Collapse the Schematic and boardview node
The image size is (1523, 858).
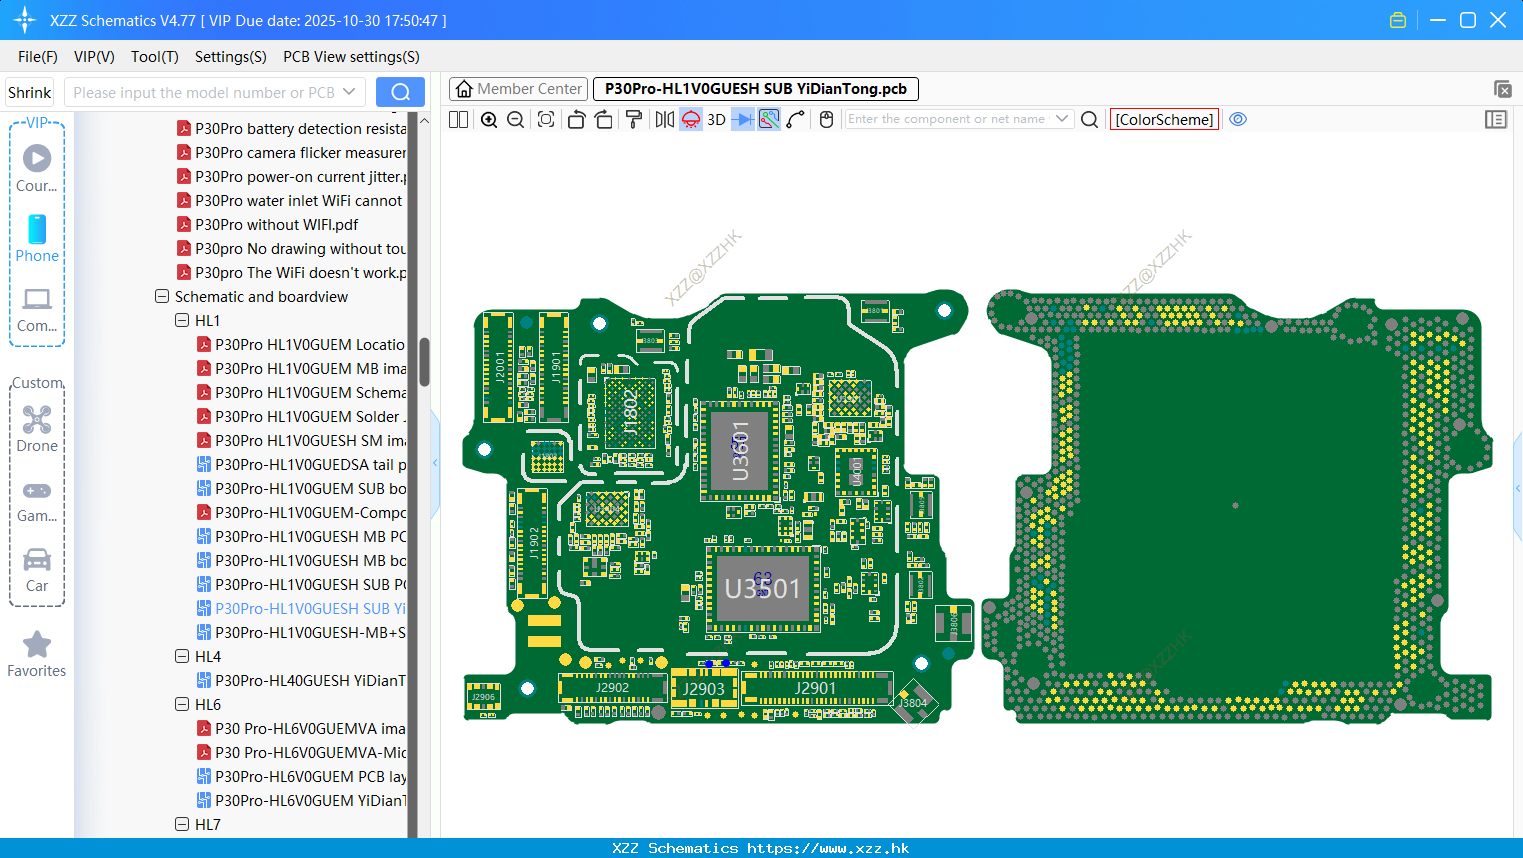tap(162, 297)
